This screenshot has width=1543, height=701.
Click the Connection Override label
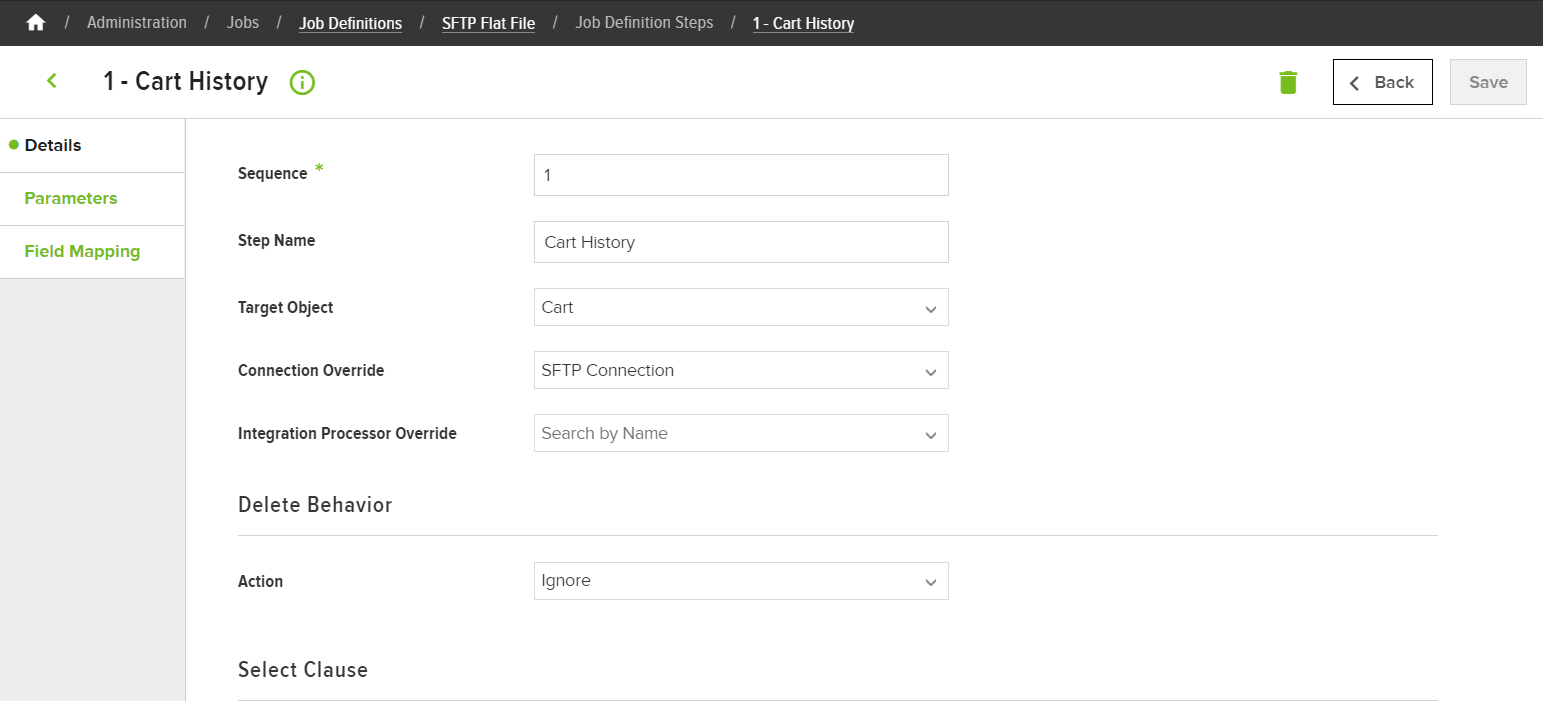tap(311, 371)
